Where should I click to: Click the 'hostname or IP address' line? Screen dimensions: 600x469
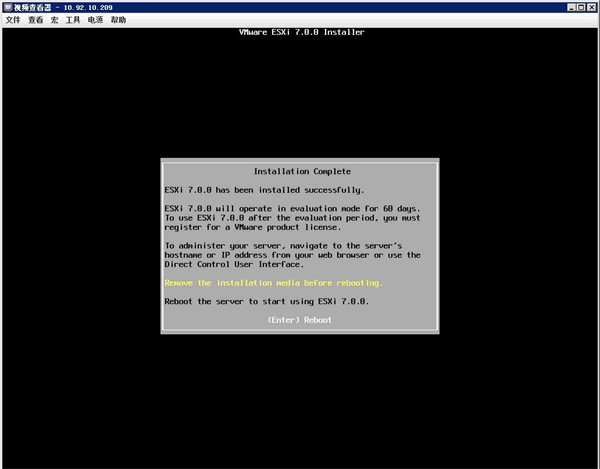click(293, 255)
